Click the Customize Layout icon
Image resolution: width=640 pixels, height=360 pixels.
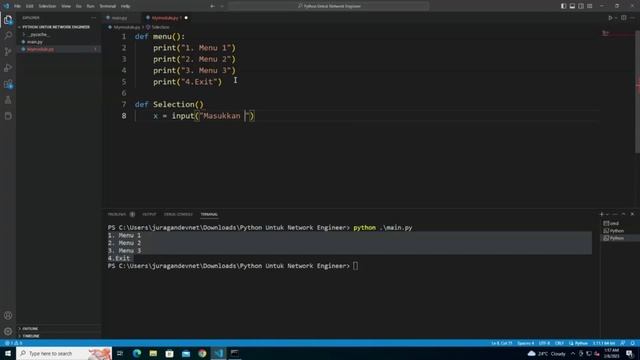coord(590,6)
